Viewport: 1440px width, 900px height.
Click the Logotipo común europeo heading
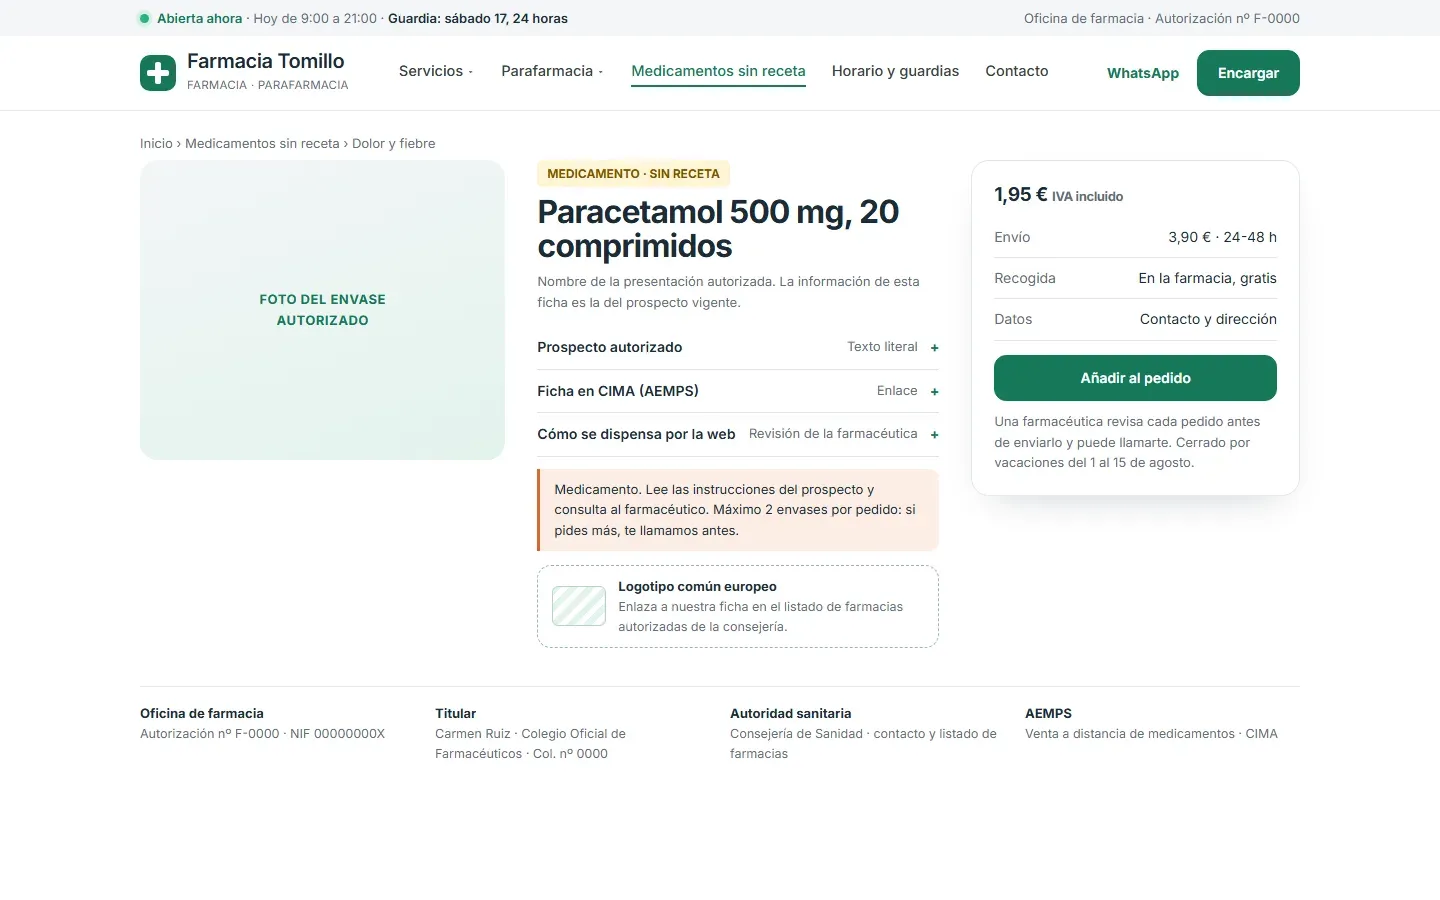[x=697, y=587]
